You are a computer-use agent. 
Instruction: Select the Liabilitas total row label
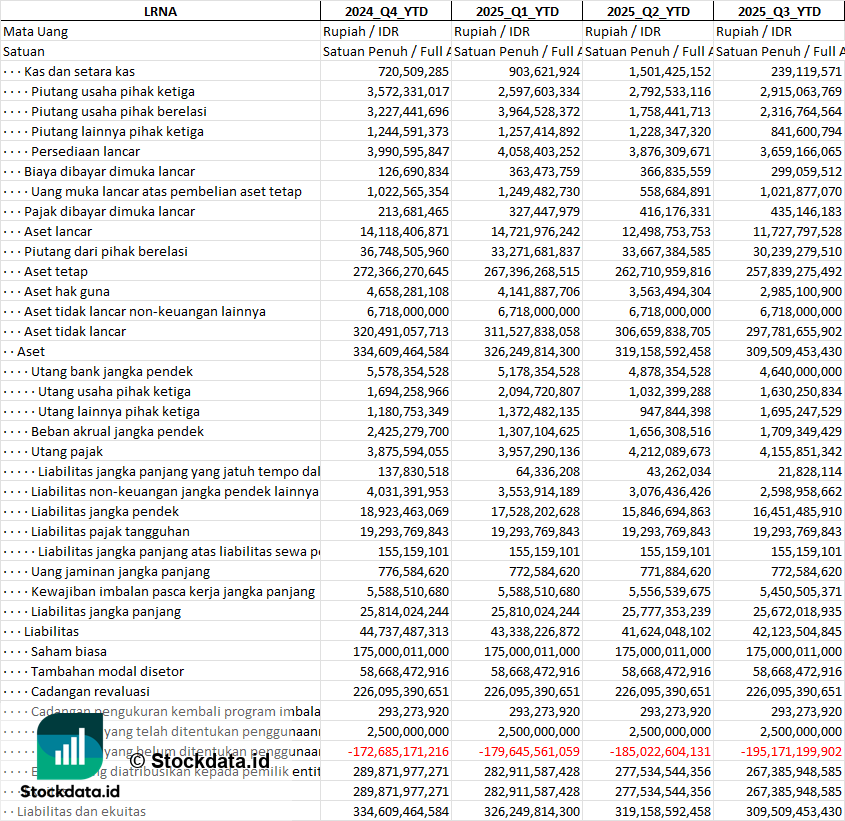51,630
